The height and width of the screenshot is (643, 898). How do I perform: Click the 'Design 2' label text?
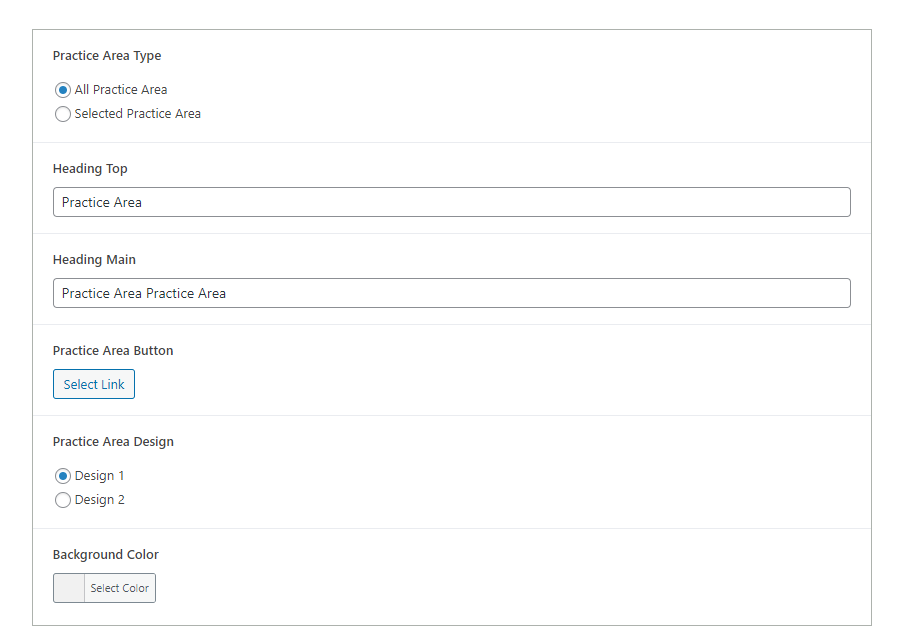tap(99, 500)
